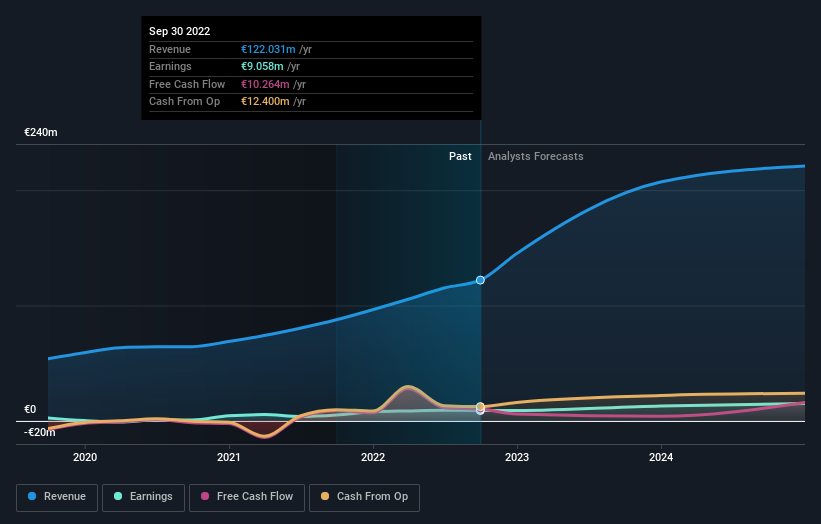This screenshot has height=524, width=821.
Task: Click the Past label on chart
Action: [460, 156]
